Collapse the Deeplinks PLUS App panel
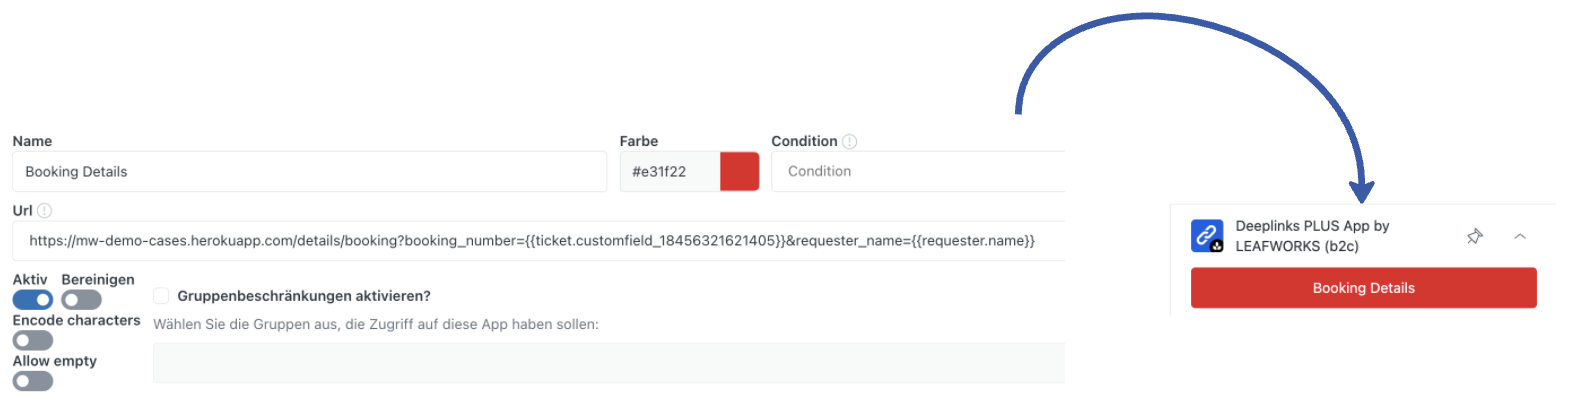1578x418 pixels. coord(1520,237)
